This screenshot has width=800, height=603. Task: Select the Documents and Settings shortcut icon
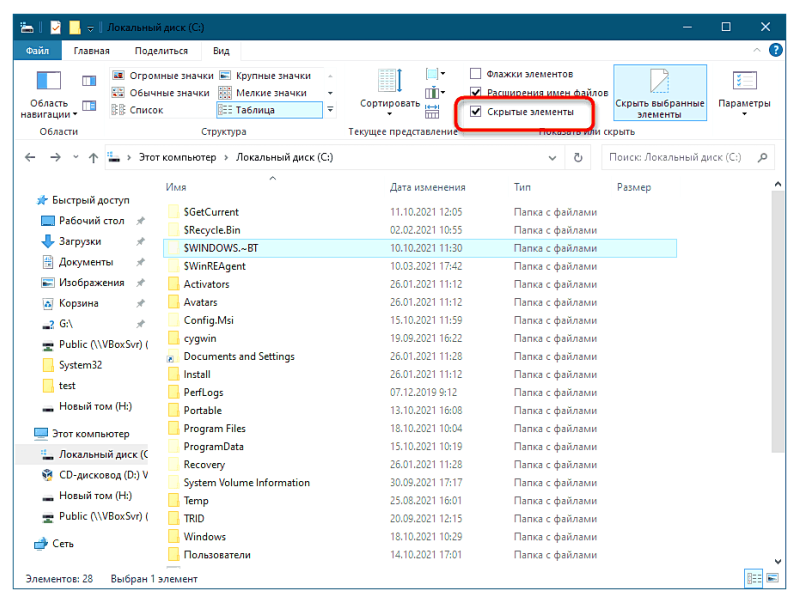tap(173, 357)
